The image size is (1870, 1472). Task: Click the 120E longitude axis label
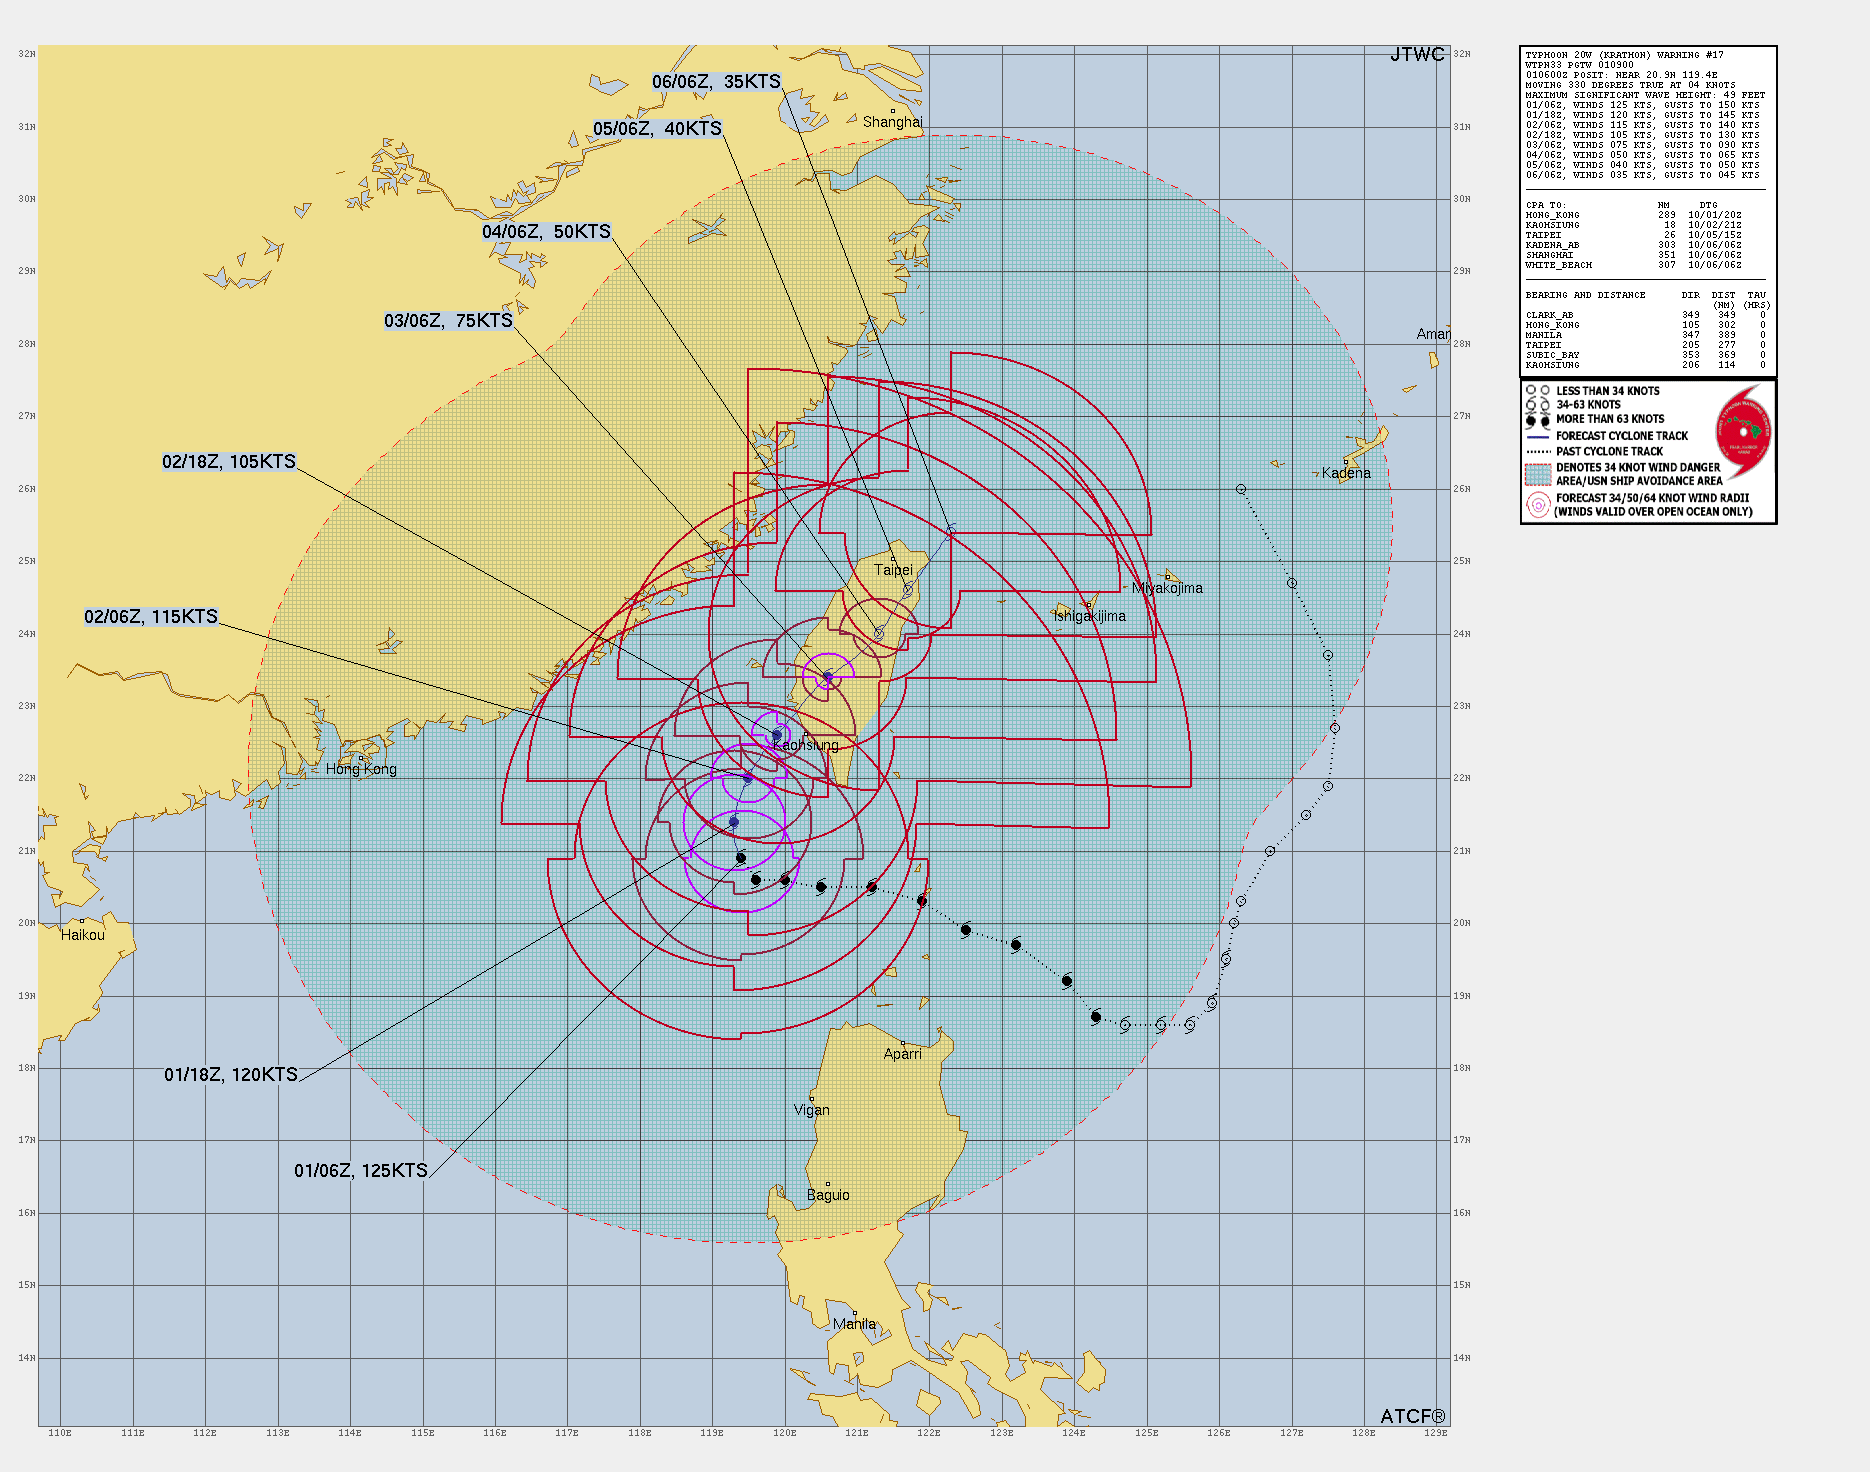point(784,1433)
